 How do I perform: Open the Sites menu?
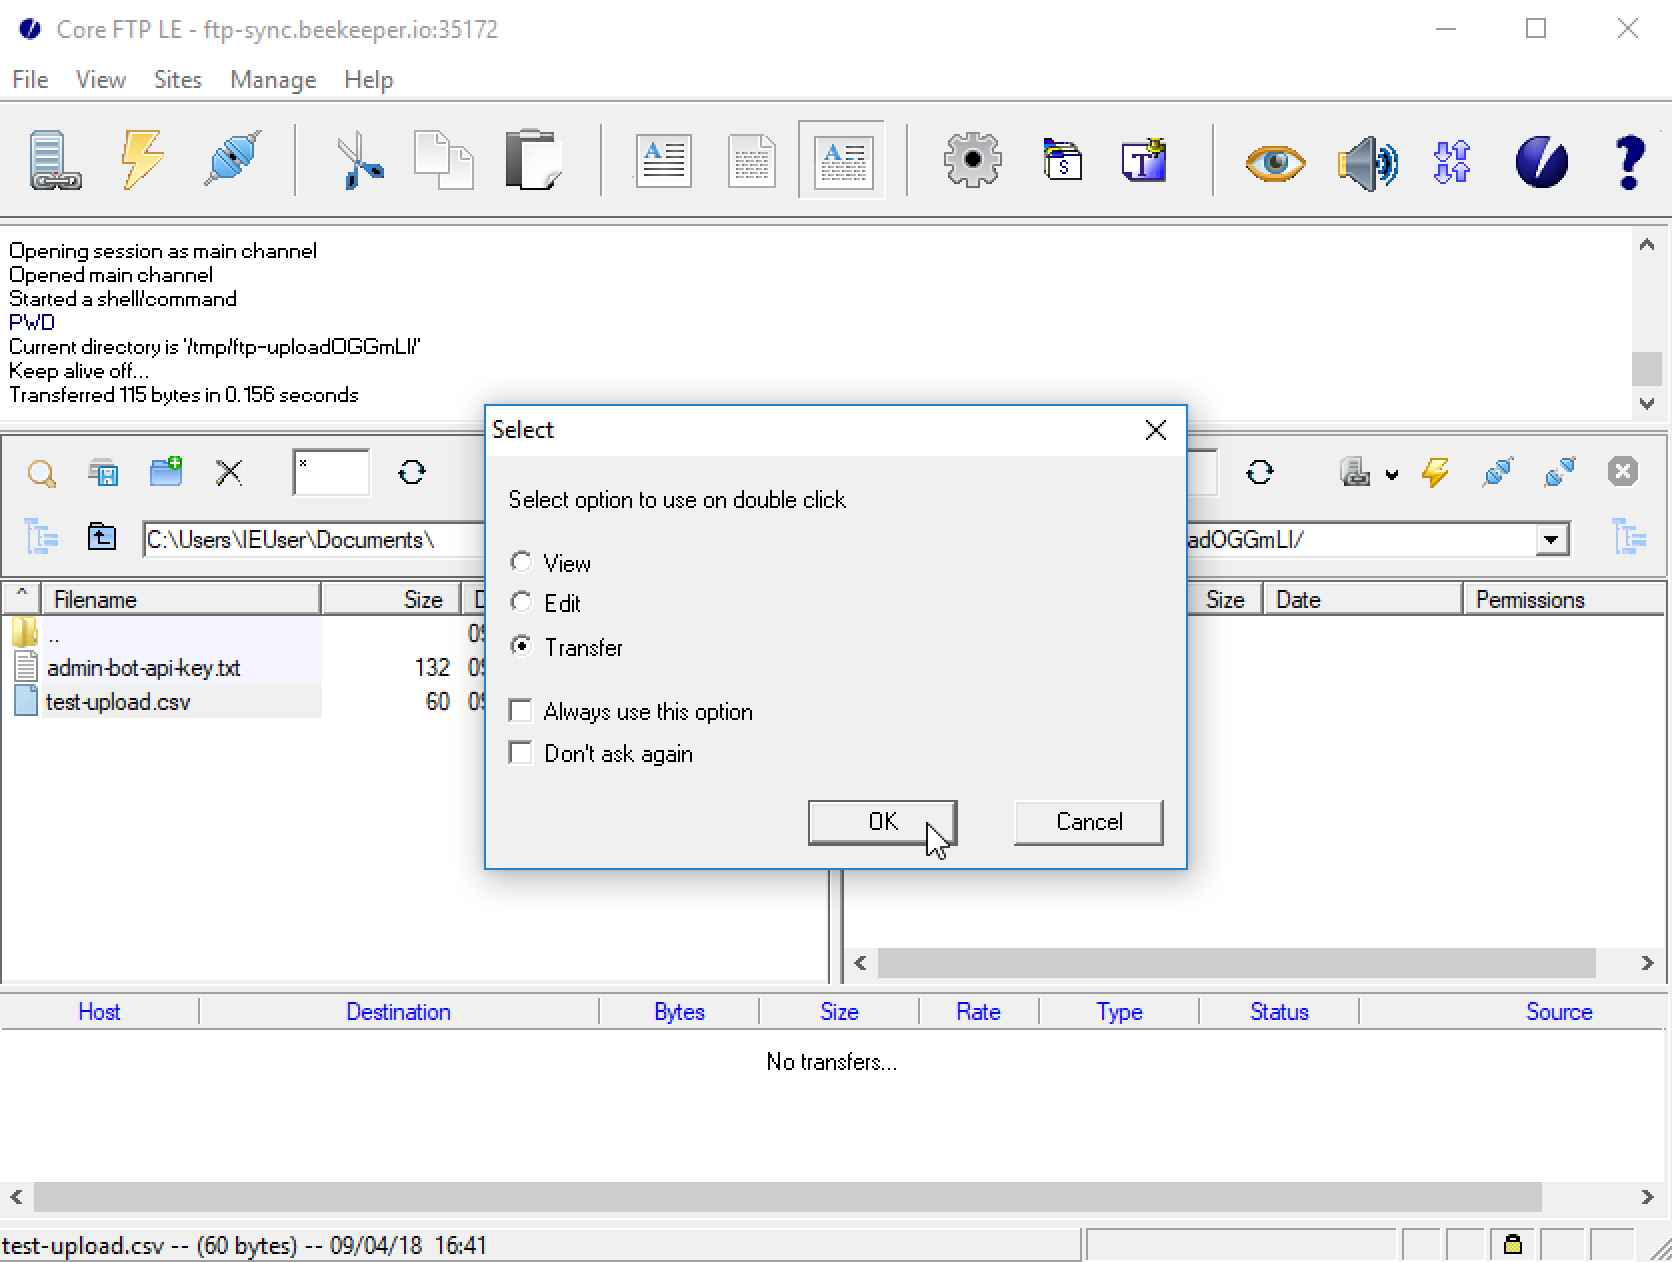[178, 80]
